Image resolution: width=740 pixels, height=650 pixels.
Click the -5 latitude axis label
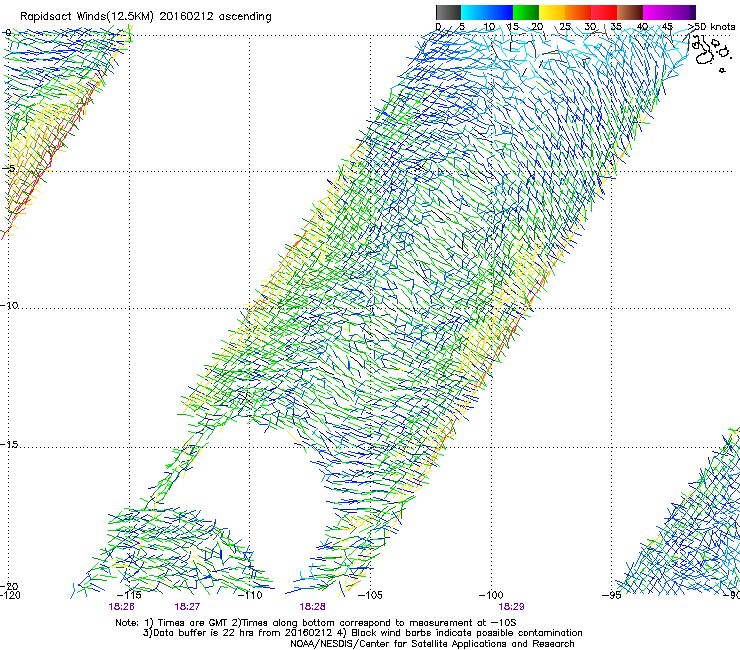[x=9, y=169]
